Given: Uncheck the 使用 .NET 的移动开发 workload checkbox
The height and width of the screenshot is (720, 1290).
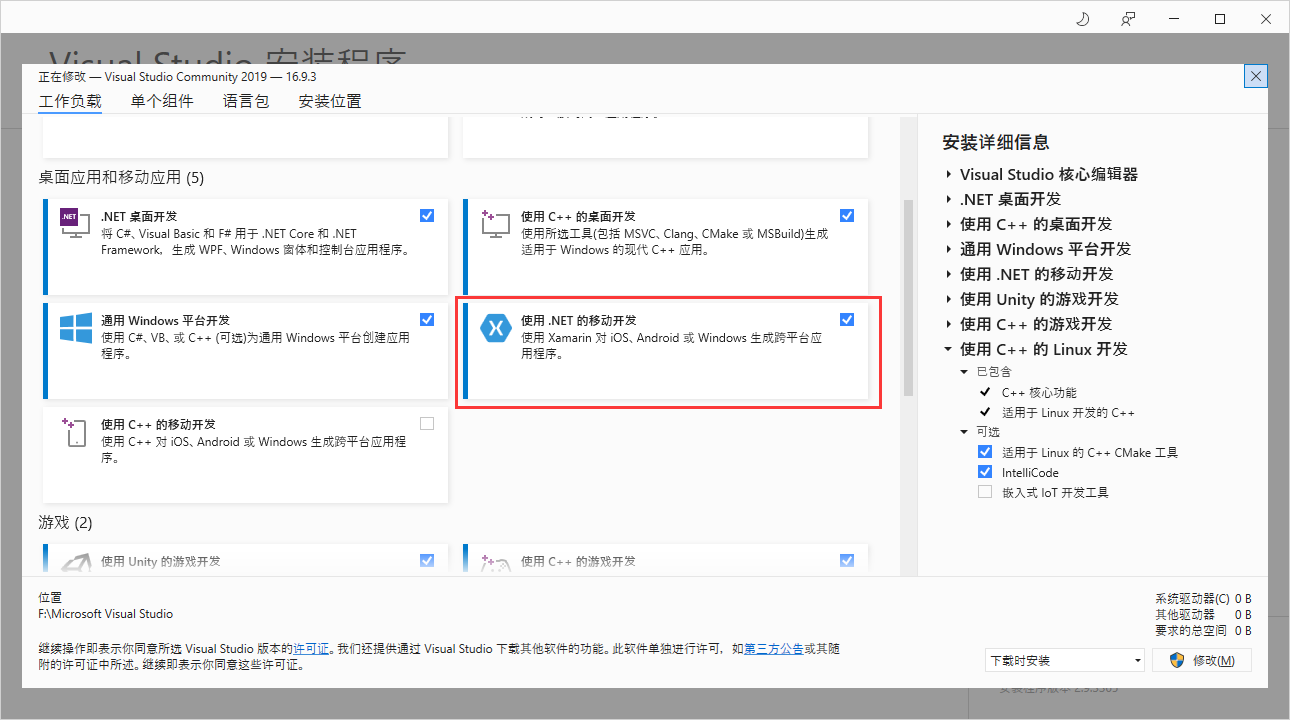Looking at the screenshot, I should tap(847, 319).
